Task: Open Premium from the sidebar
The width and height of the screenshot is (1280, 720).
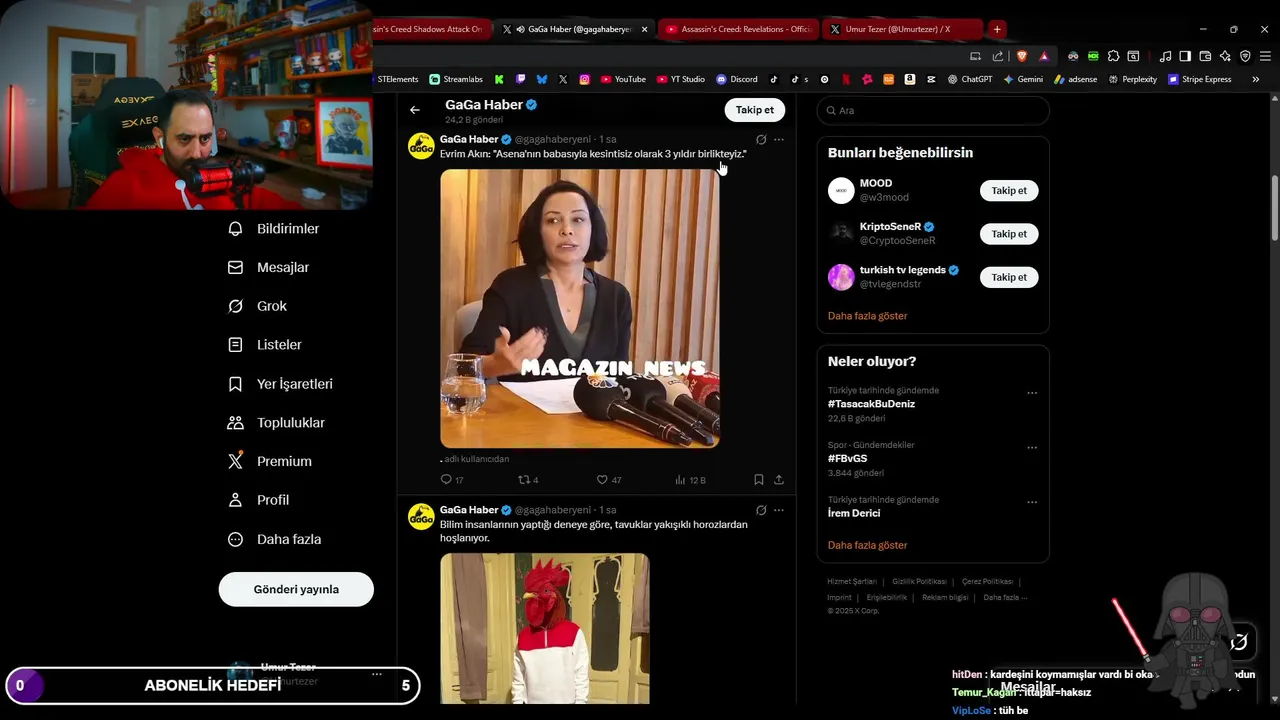Action: [270, 461]
